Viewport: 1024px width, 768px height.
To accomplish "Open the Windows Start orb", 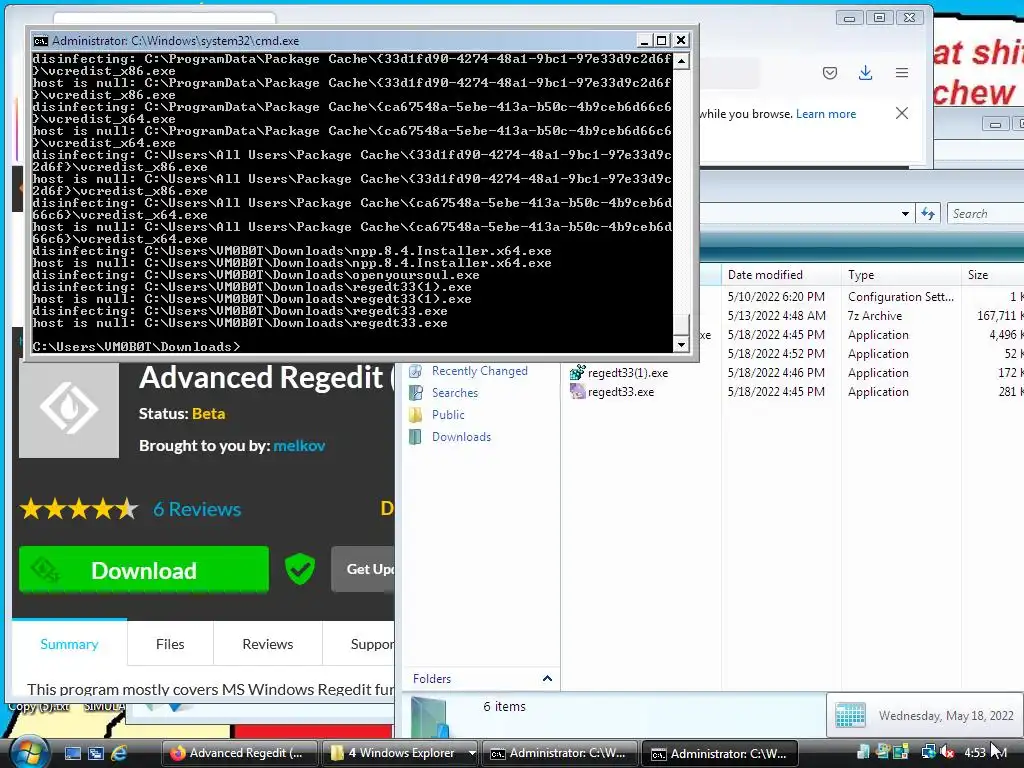I will 28,752.
